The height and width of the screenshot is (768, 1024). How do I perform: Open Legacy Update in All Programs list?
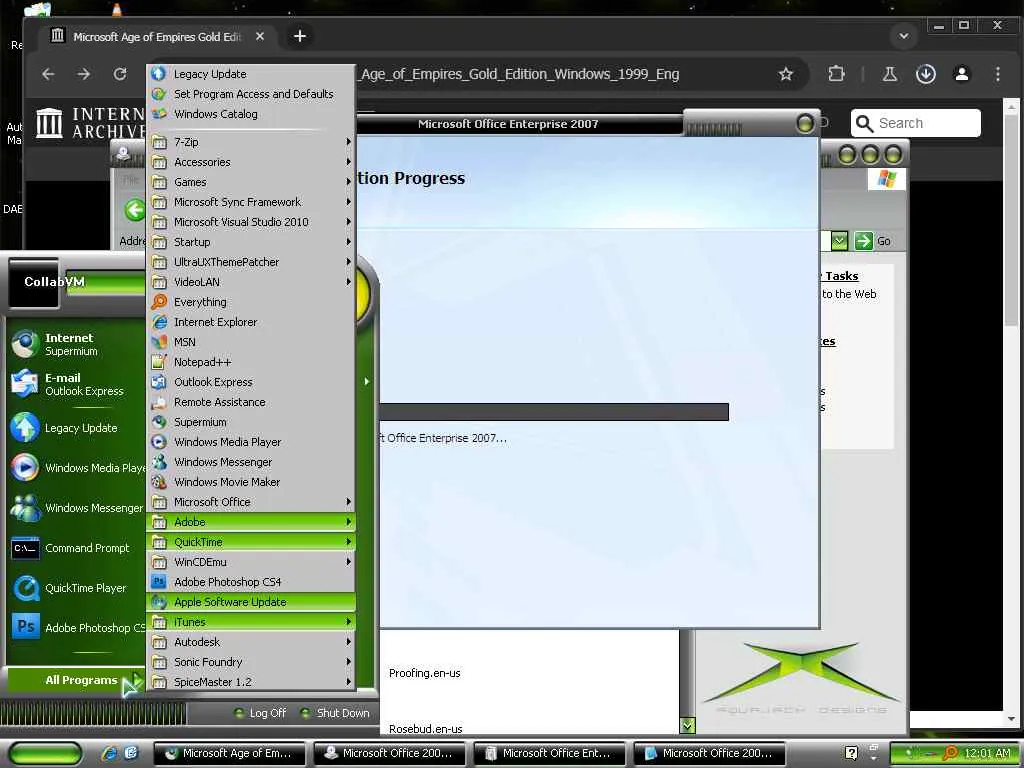251,74
